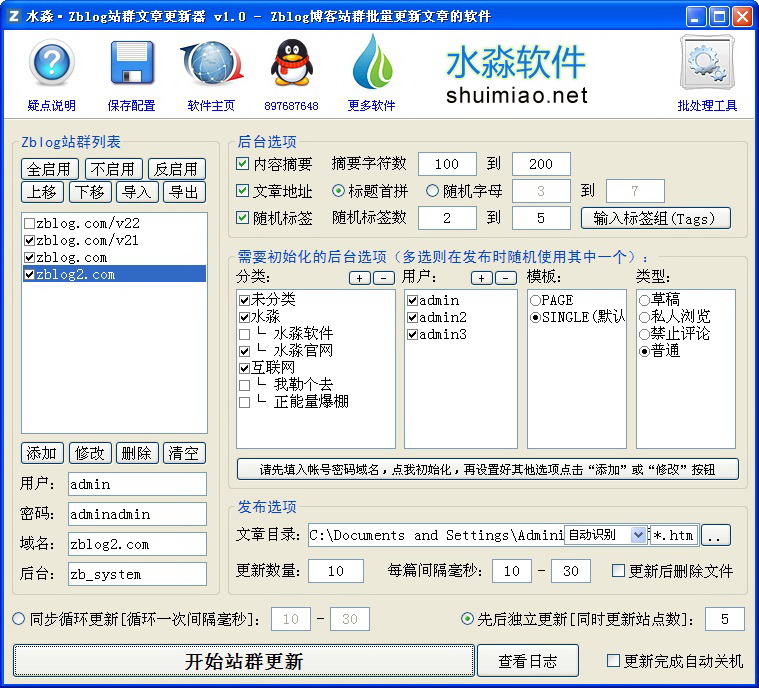This screenshot has width=759, height=688.
Task: Choose the 草稿 article type
Action: 644,300
